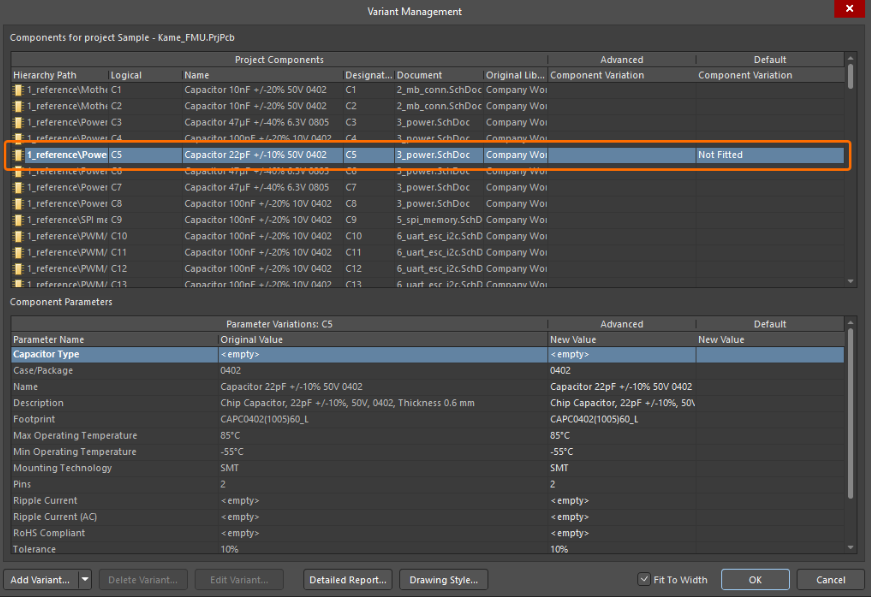The image size is (871, 598).
Task: Click scroll-up arrow of components list
Action: pos(850,58)
